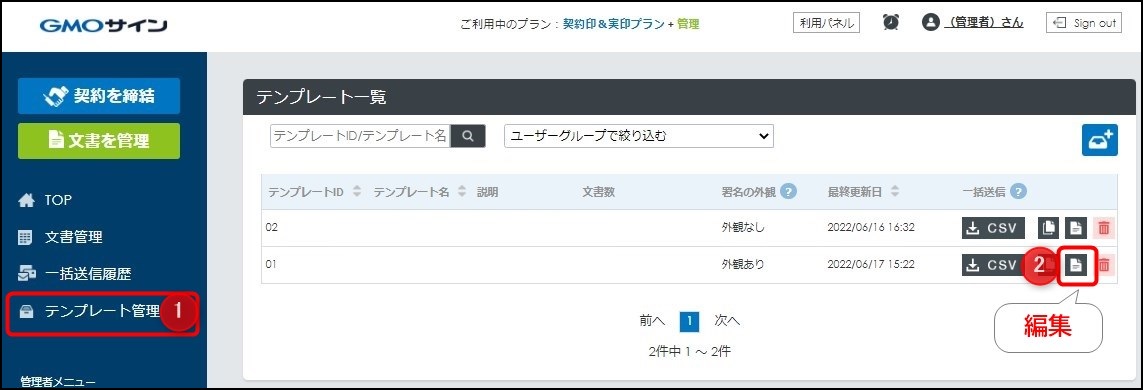Open the 利用パネル button

(x=827, y=23)
